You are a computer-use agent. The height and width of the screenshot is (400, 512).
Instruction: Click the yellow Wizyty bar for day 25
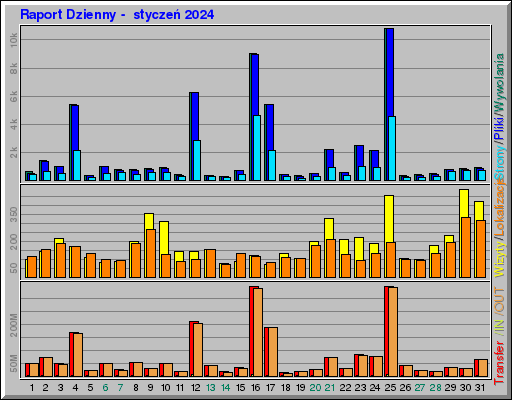click(x=389, y=219)
